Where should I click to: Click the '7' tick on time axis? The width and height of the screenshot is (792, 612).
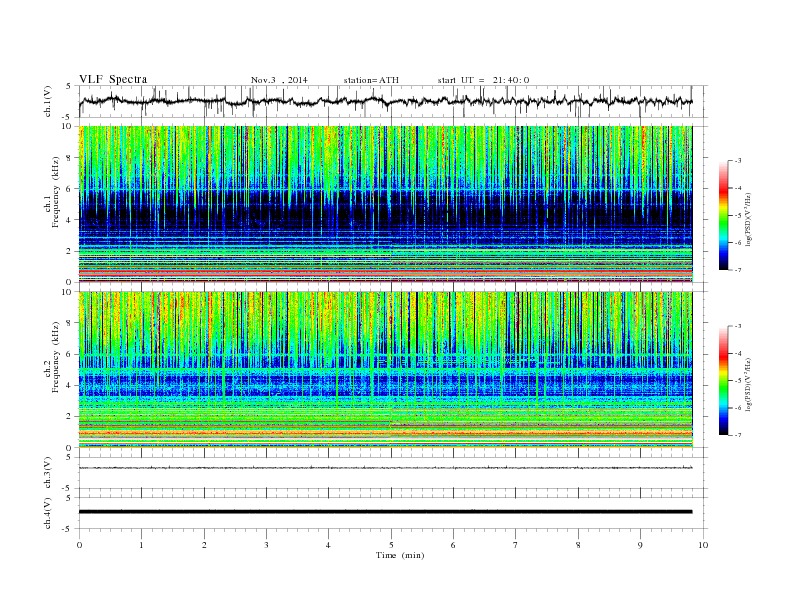(x=516, y=545)
